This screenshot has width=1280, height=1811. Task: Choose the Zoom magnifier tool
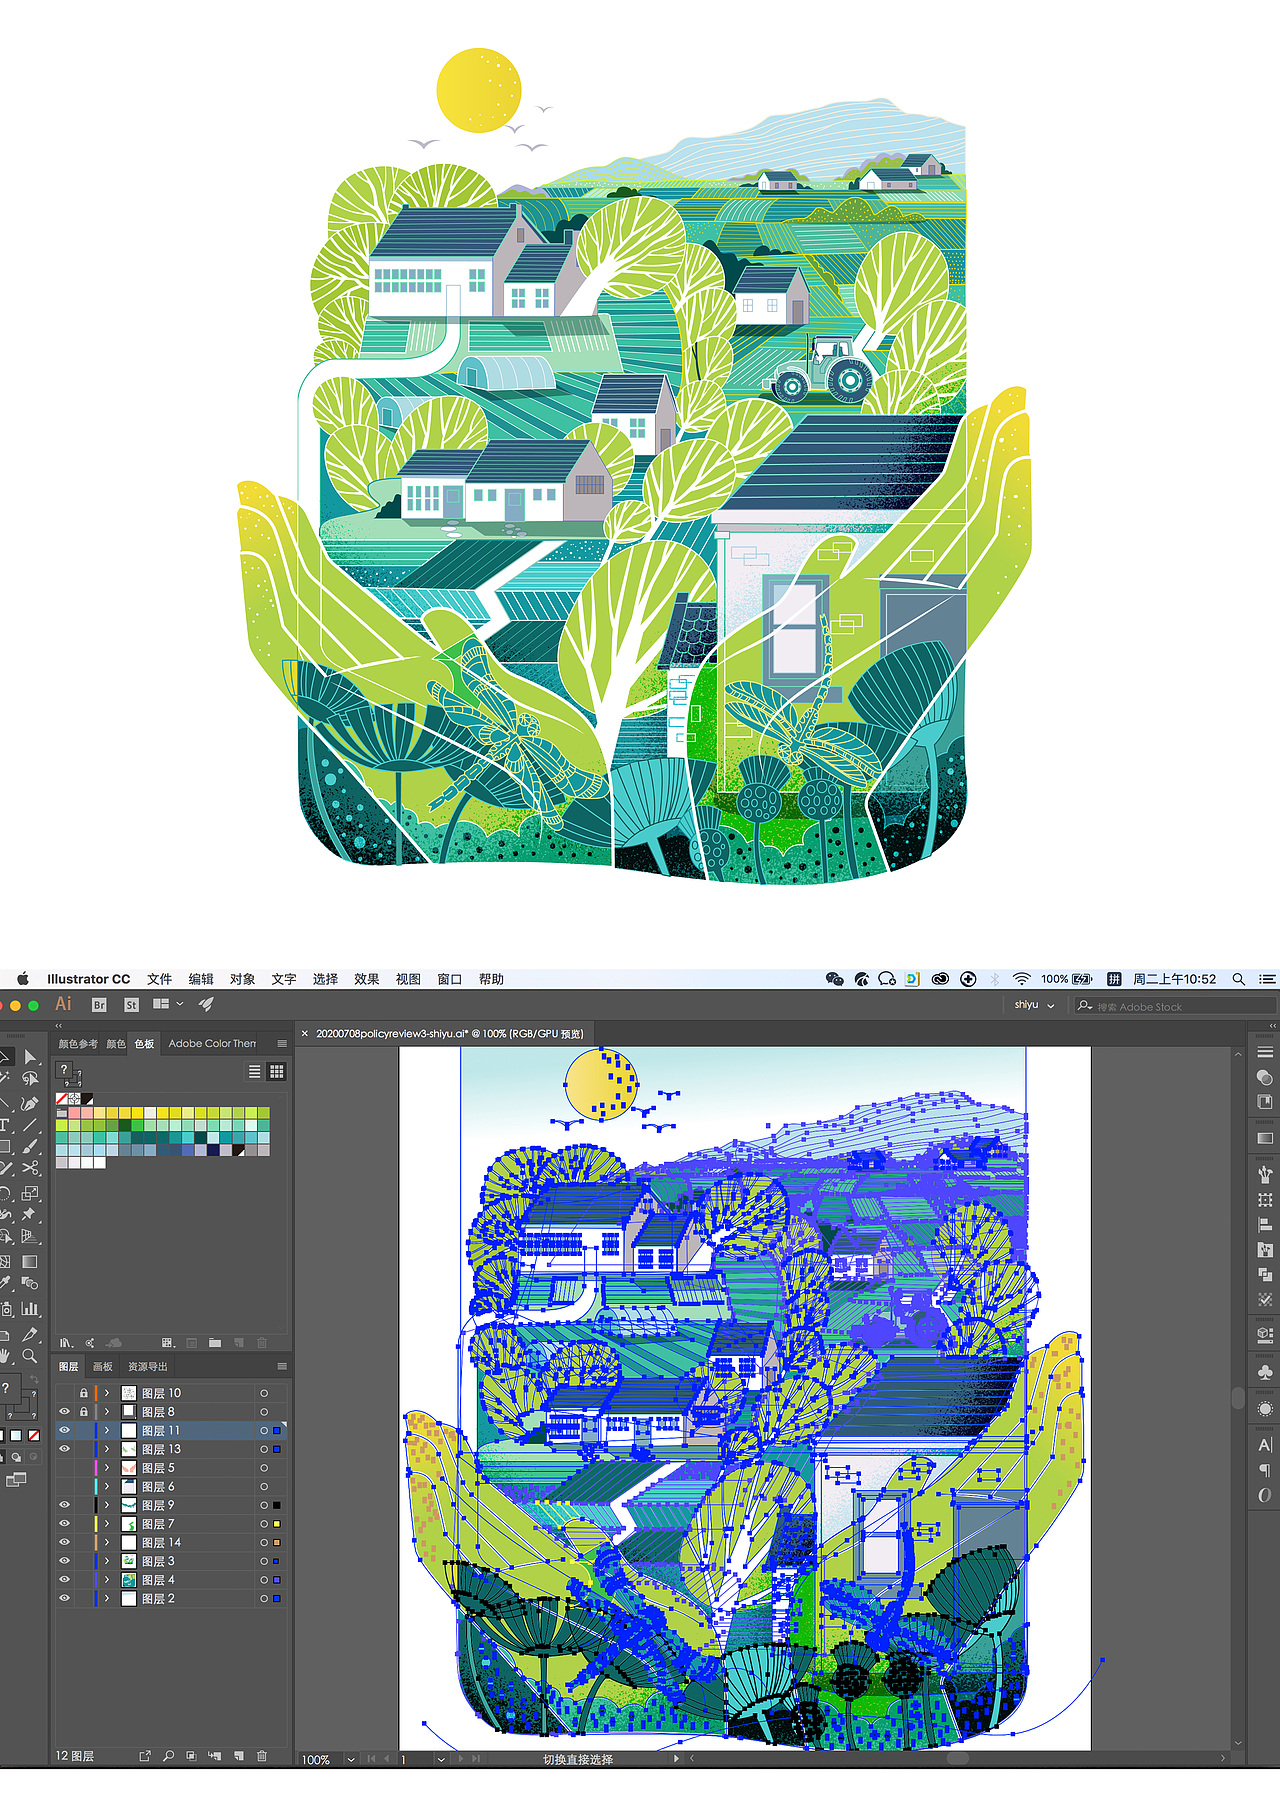[30, 1356]
